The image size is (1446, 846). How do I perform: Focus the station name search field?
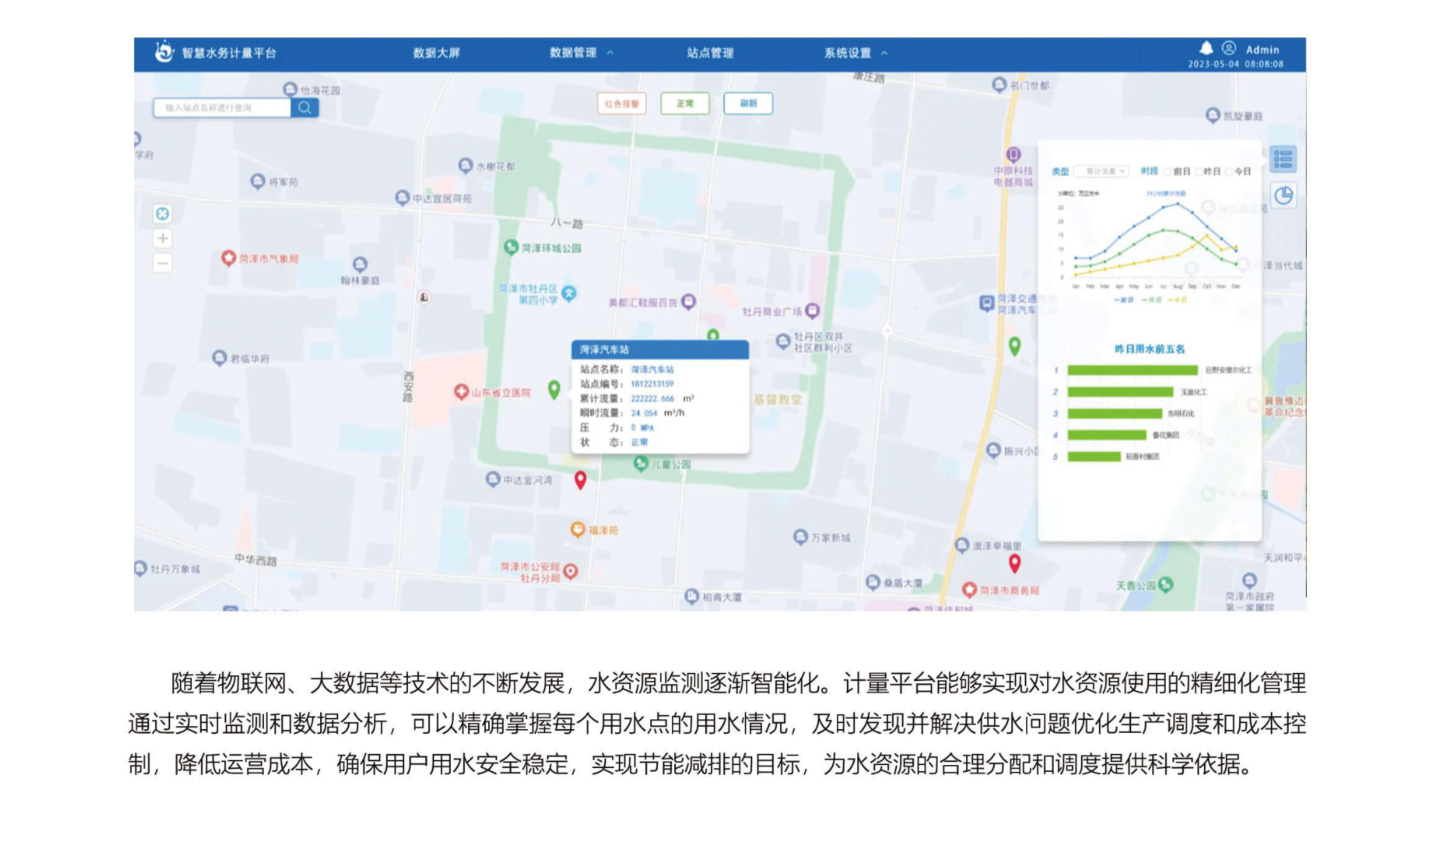coord(222,107)
